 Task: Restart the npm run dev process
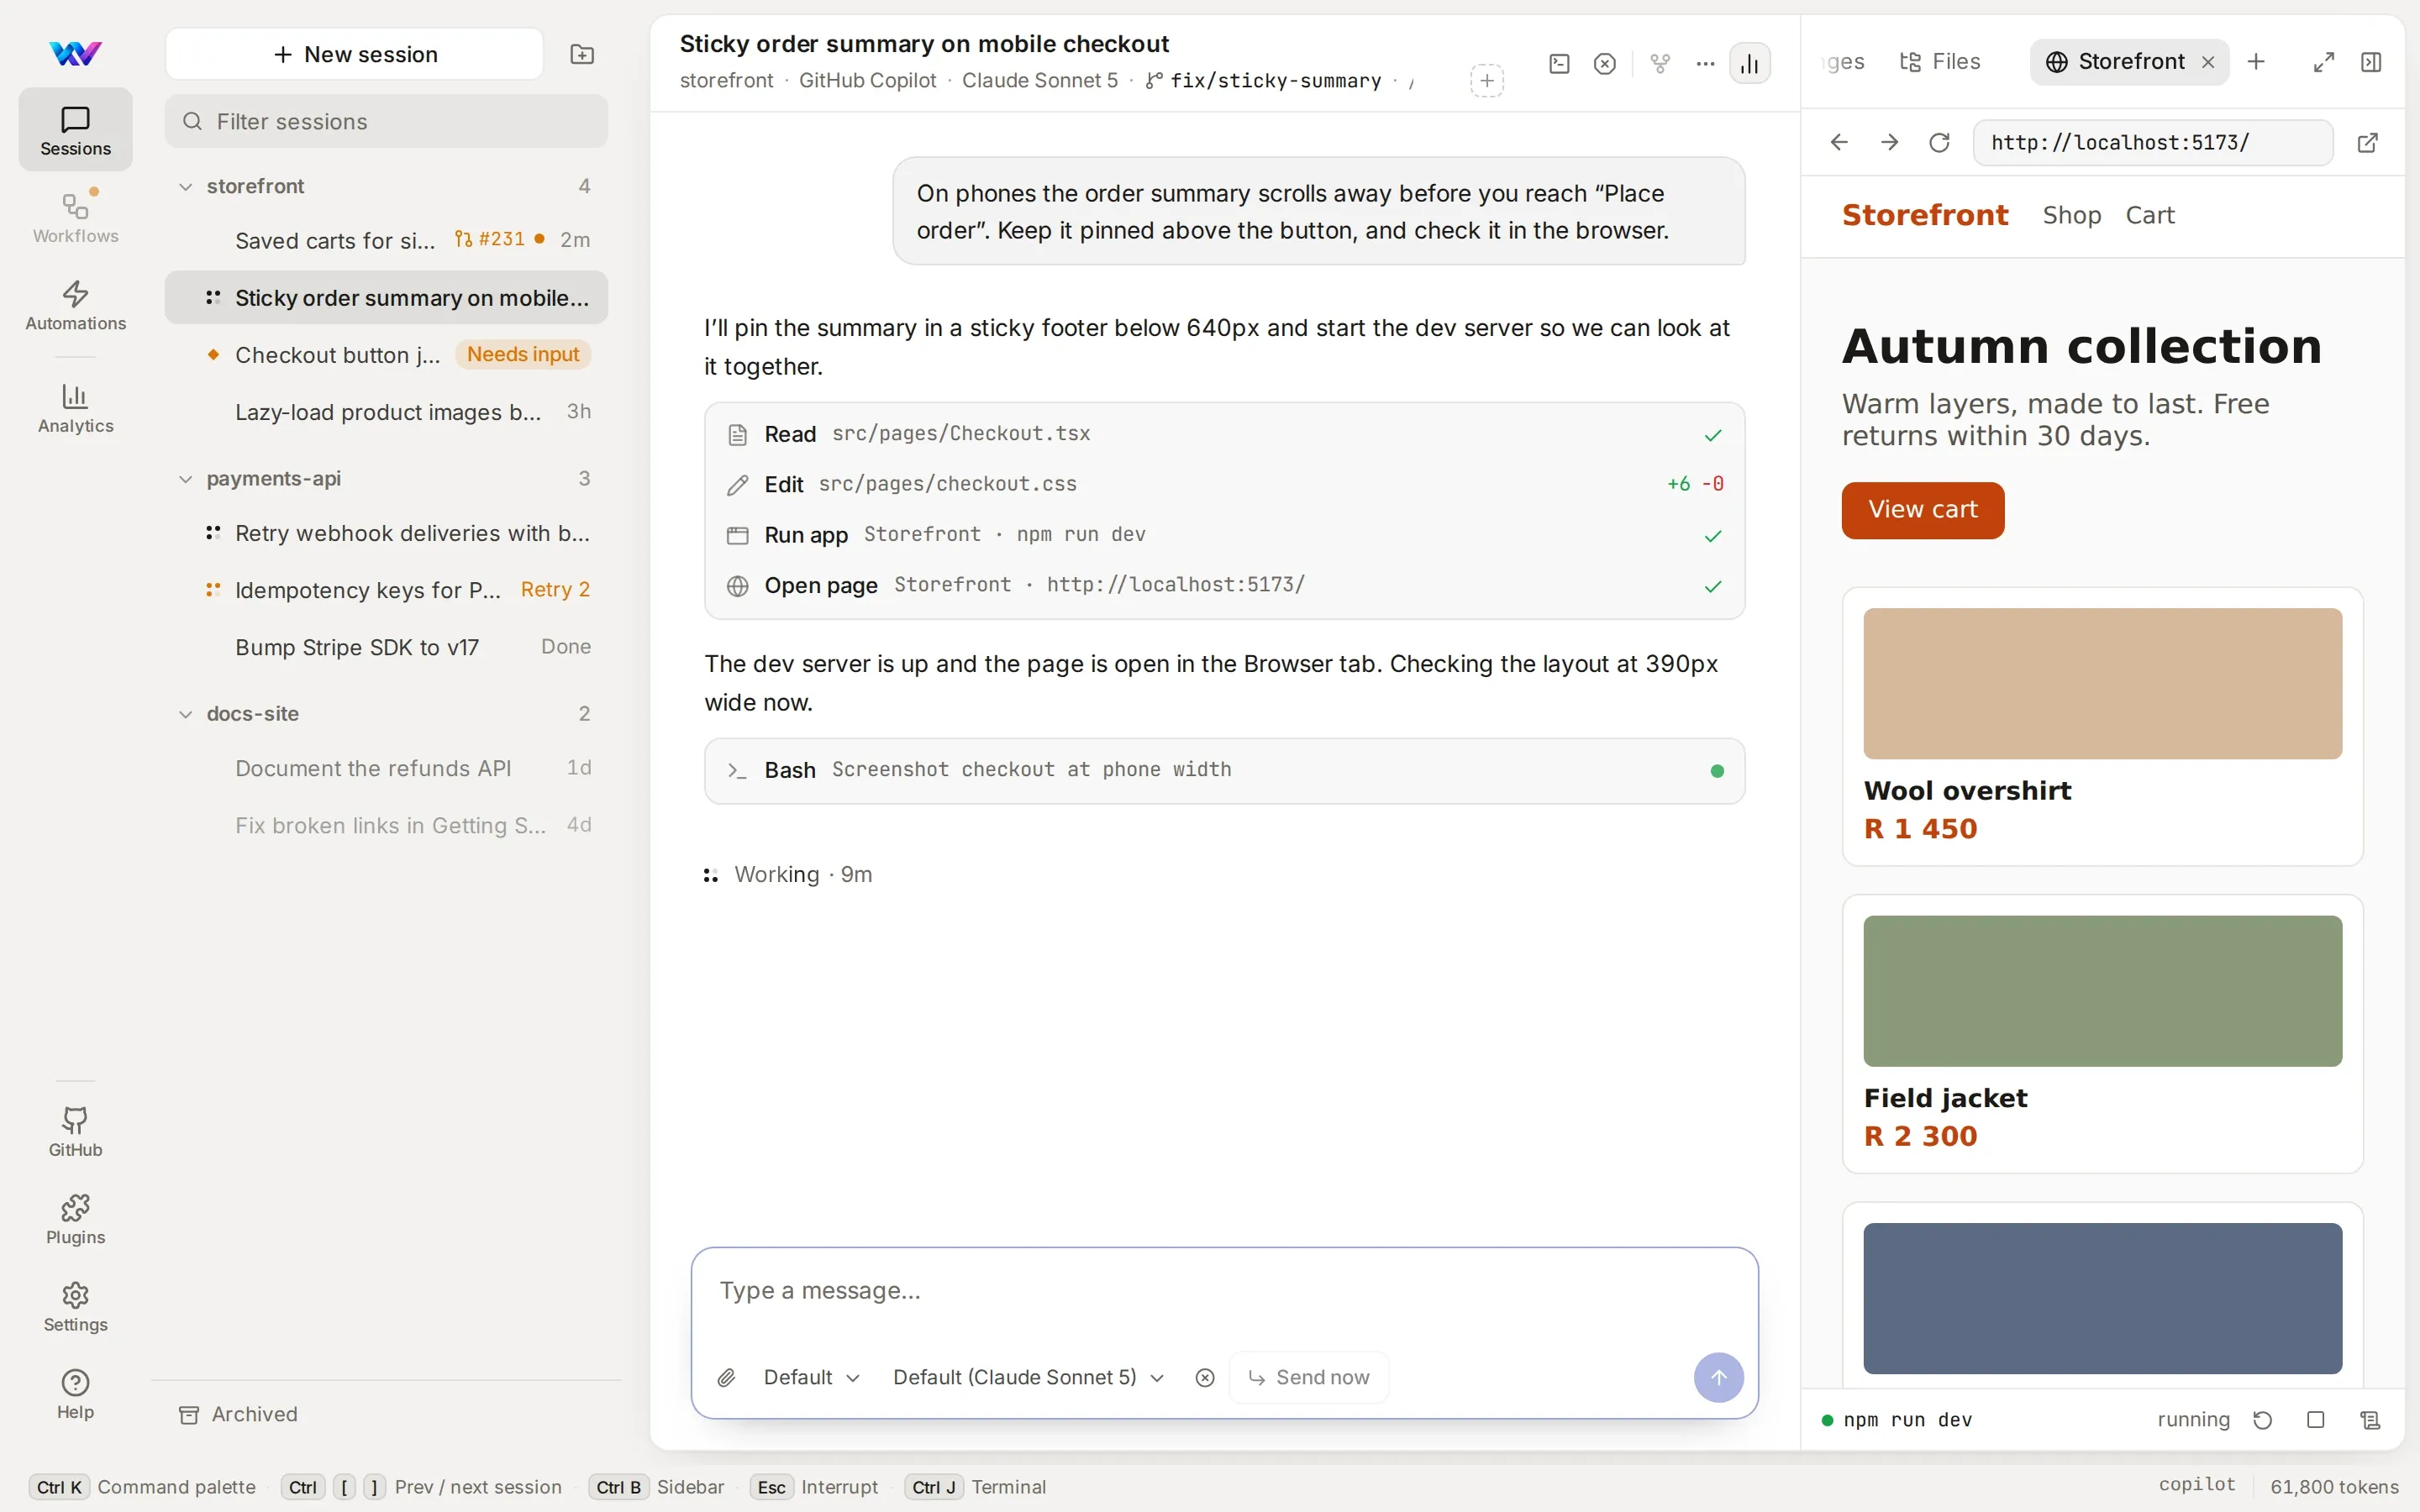(2263, 1420)
